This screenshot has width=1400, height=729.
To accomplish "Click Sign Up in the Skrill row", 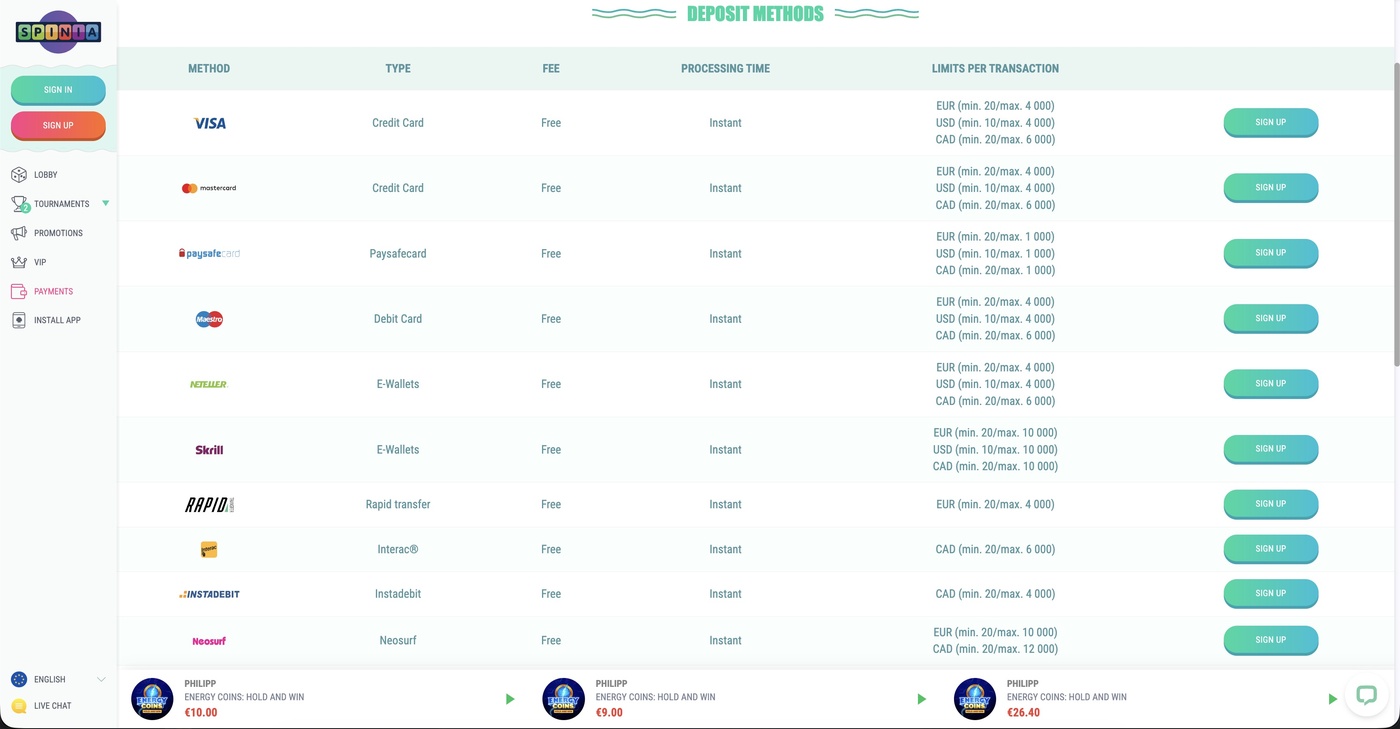I will [x=1271, y=449].
